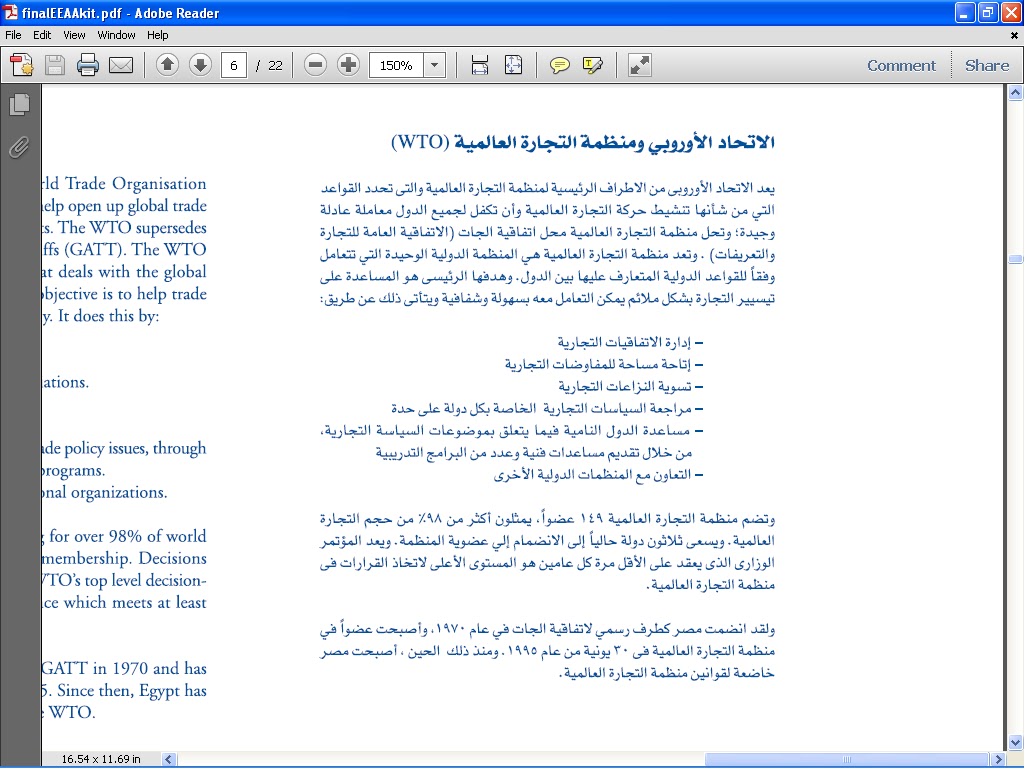Open the View menu
The width and height of the screenshot is (1026, 770).
[x=74, y=35]
